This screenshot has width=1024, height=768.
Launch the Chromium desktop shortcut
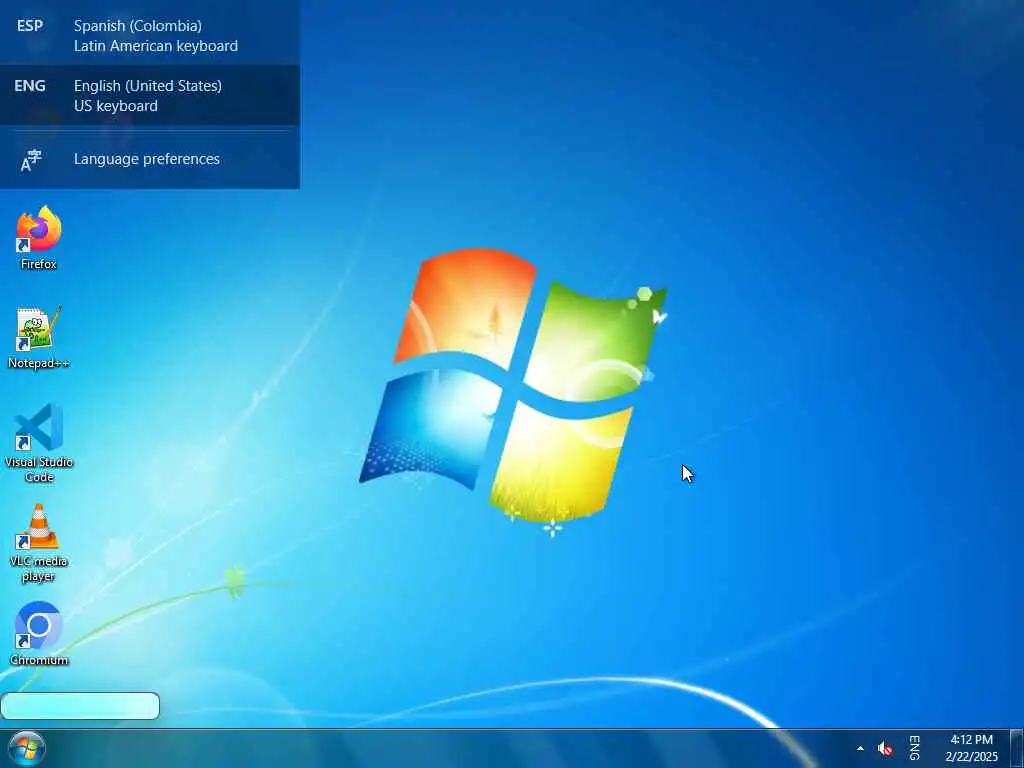click(x=39, y=633)
